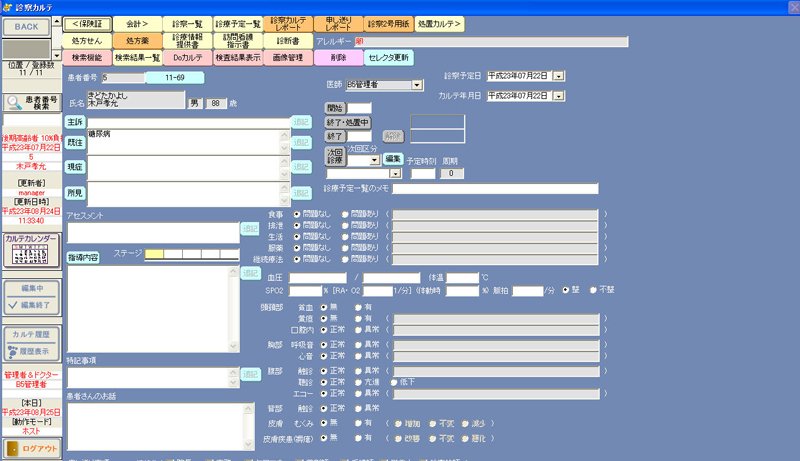Image resolution: width=800 pixels, height=461 pixels.
Task: Click the 追記 button beside 特記事項 field
Action: pos(250,374)
